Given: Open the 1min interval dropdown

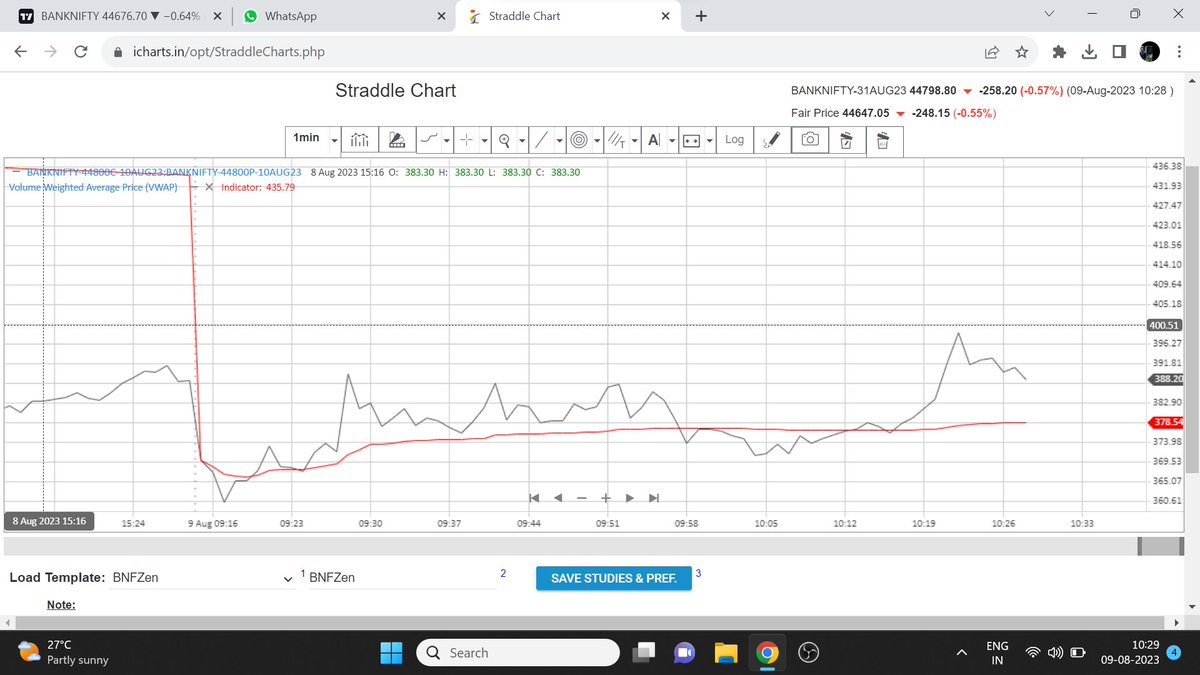Looking at the screenshot, I should (x=334, y=140).
